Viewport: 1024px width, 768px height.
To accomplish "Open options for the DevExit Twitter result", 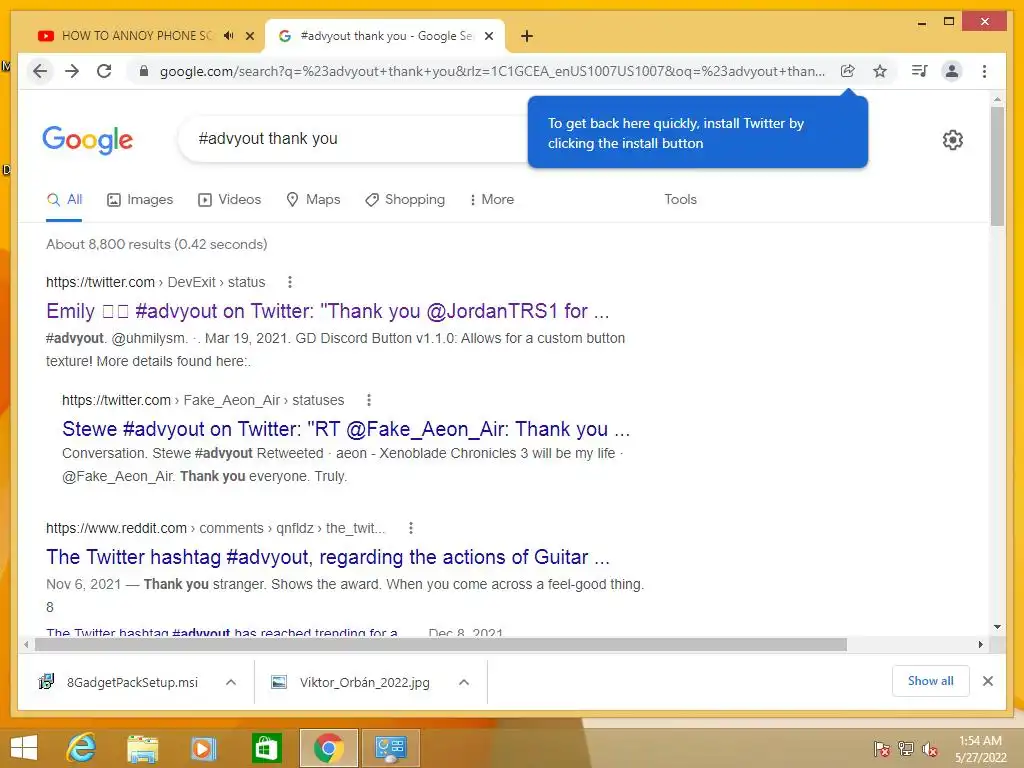I will tap(290, 282).
